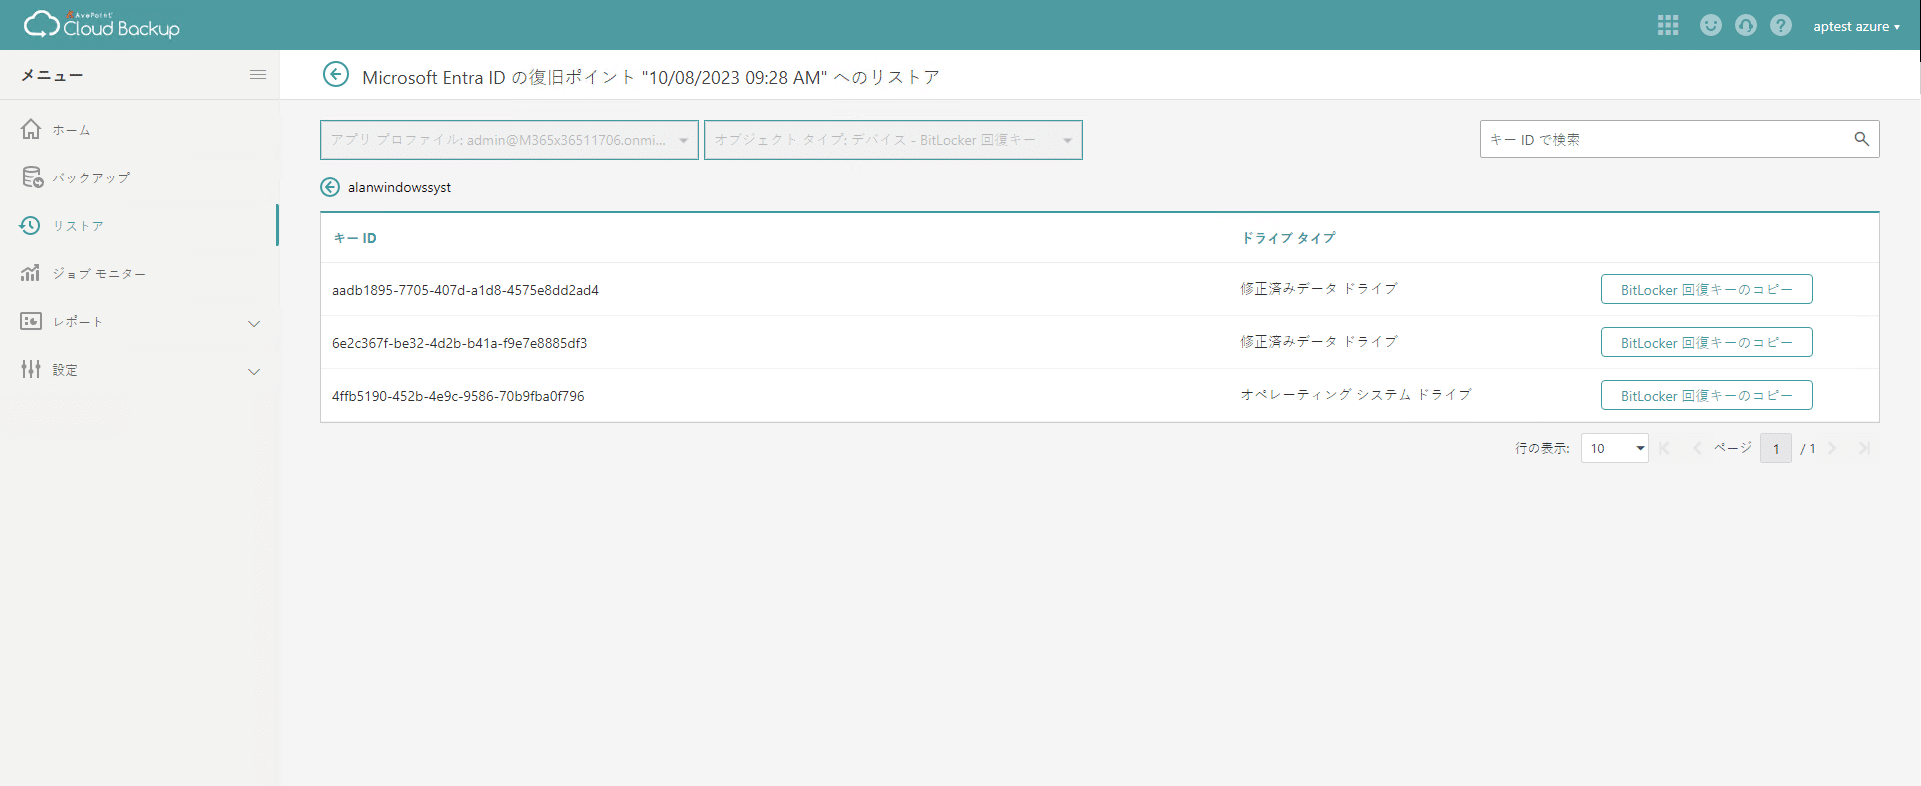This screenshot has height=786, width=1921.
Task: Click the settings sliders icon
Action: 31,369
